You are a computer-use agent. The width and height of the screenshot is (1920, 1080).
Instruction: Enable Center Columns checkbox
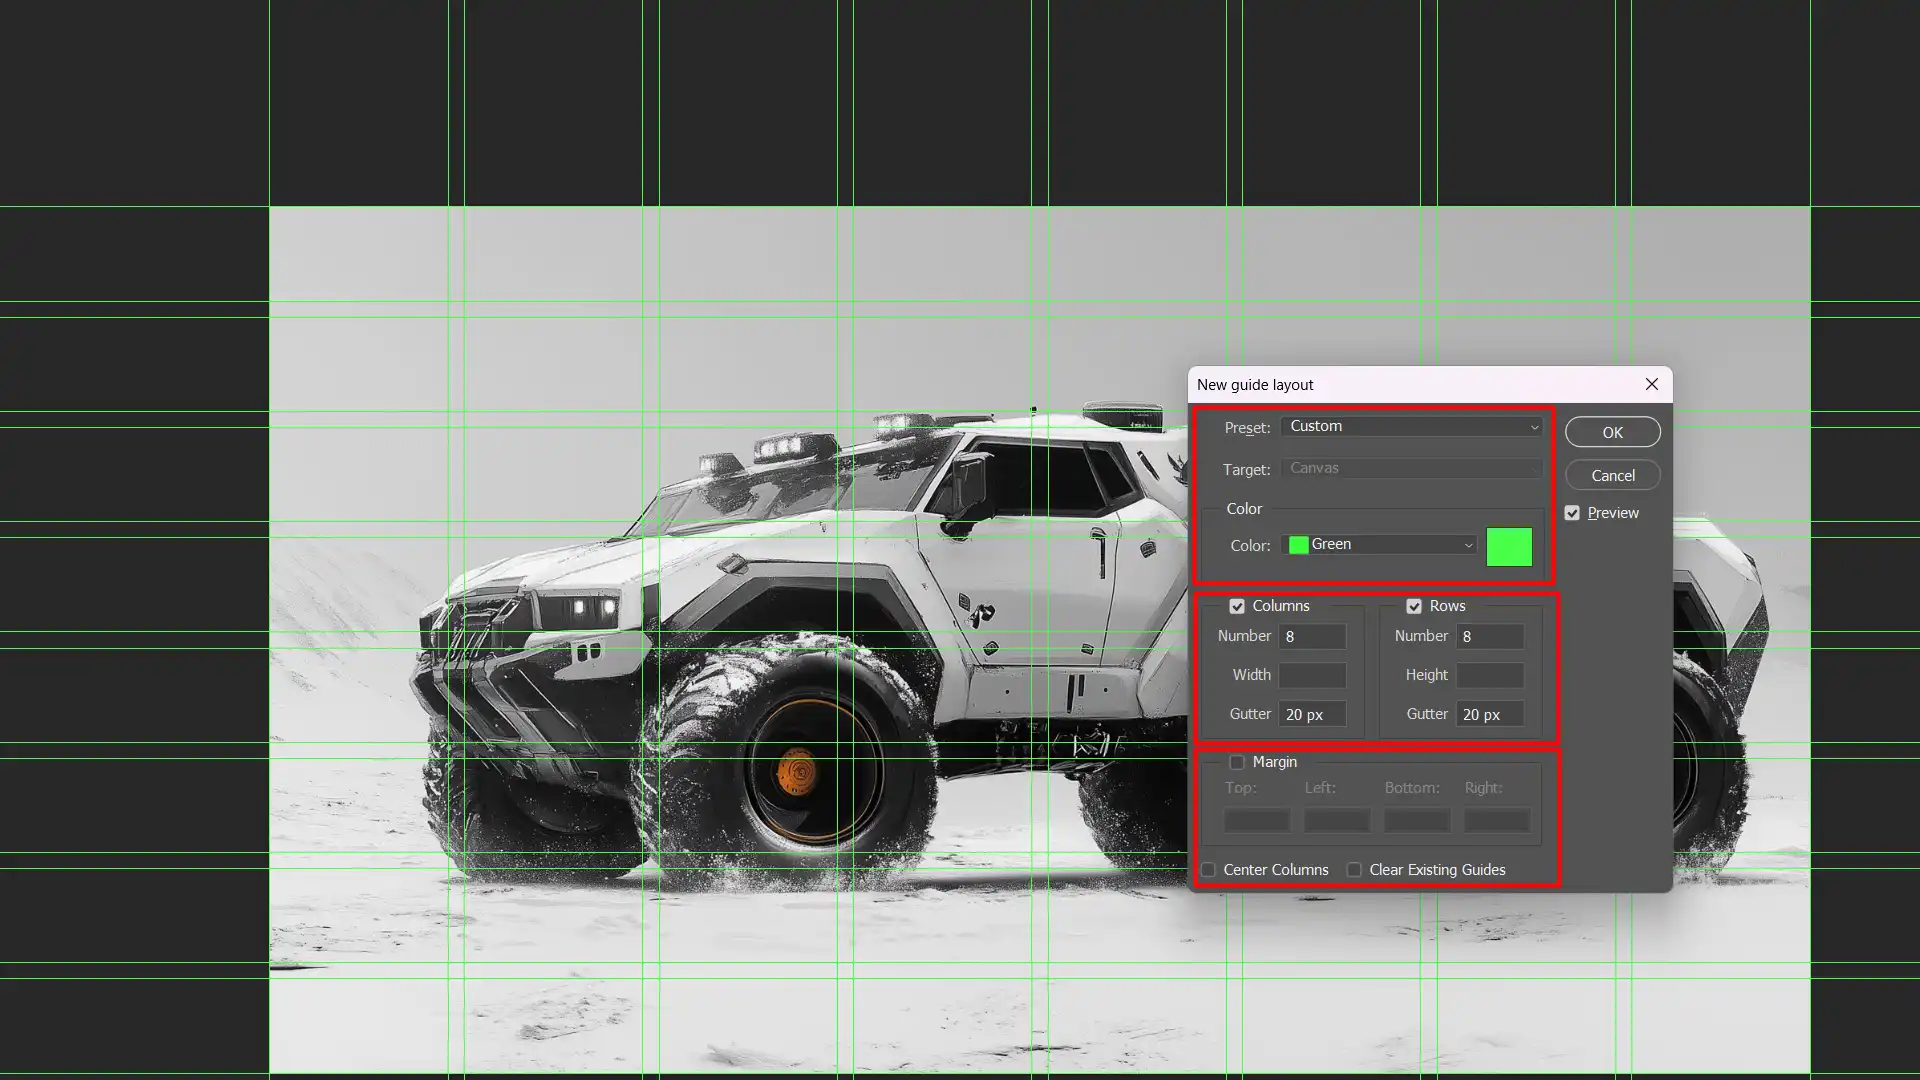pyautogui.click(x=1208, y=870)
